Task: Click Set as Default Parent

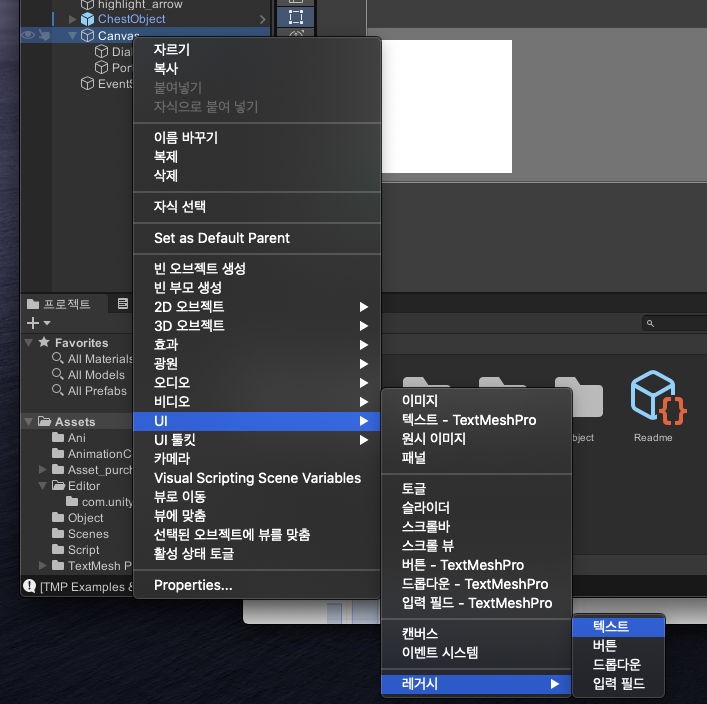Action: pyautogui.click(x=257, y=238)
